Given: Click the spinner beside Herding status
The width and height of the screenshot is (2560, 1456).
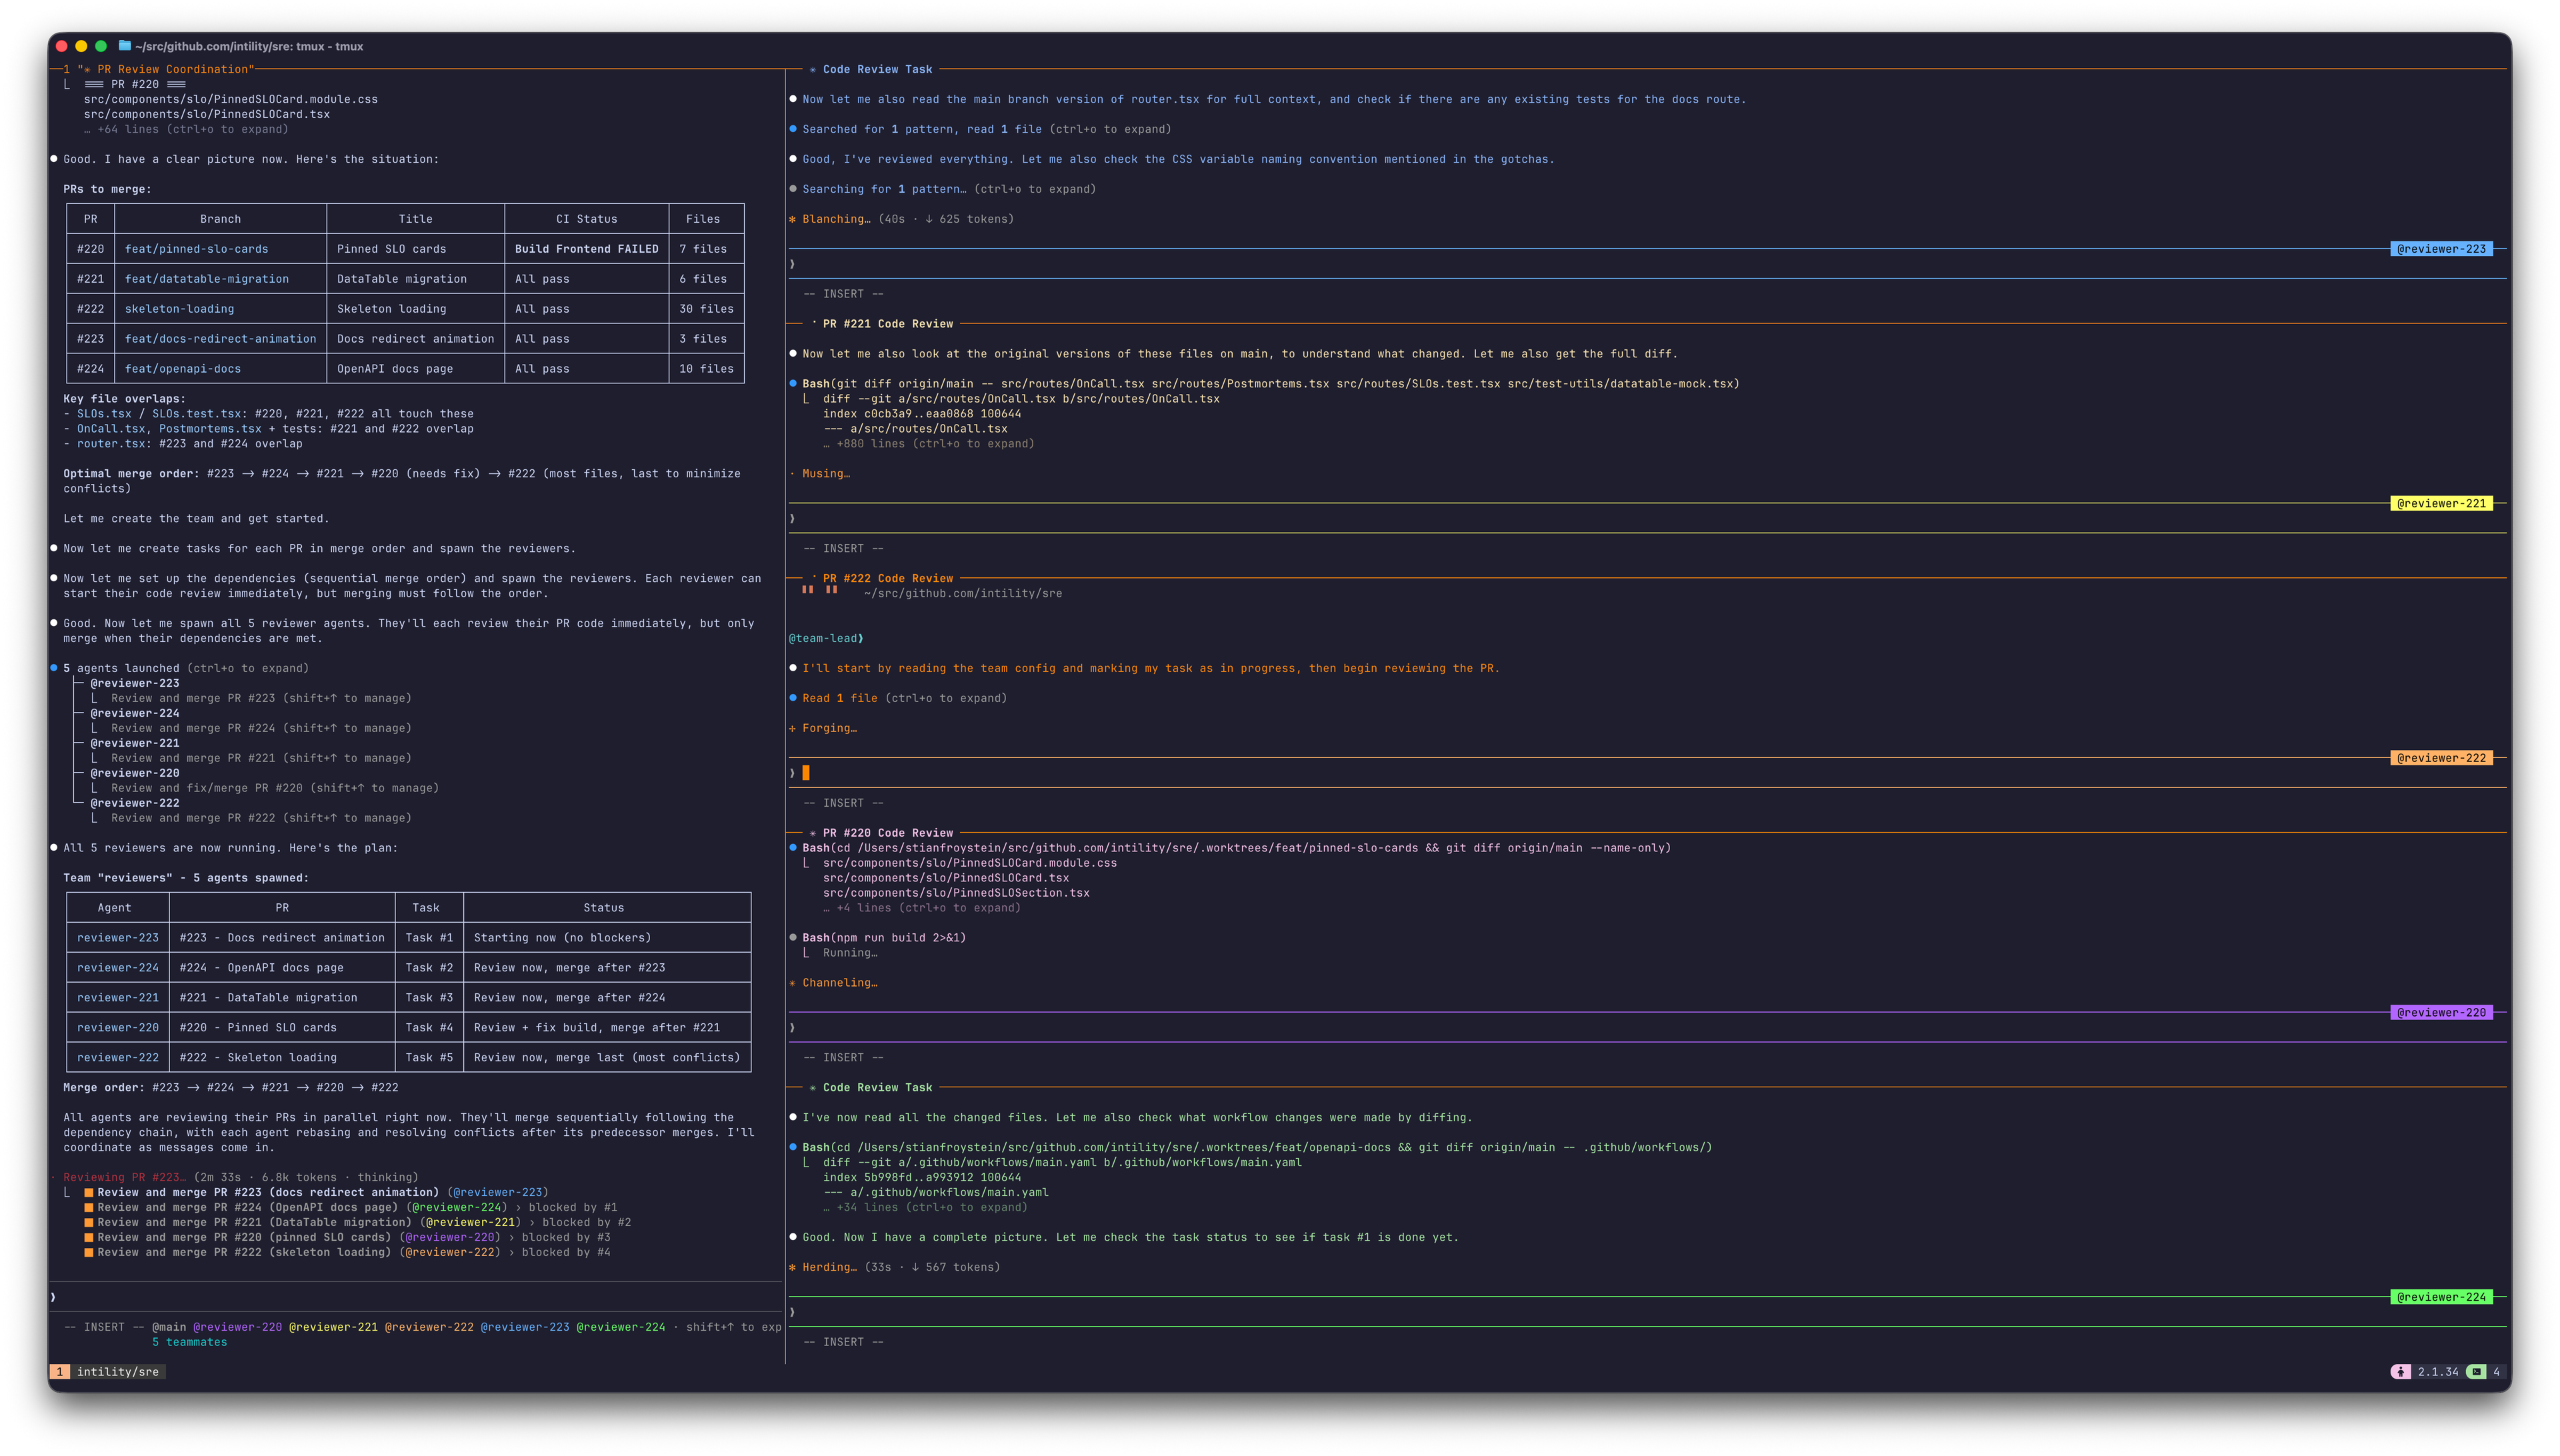Looking at the screenshot, I should coord(793,1267).
